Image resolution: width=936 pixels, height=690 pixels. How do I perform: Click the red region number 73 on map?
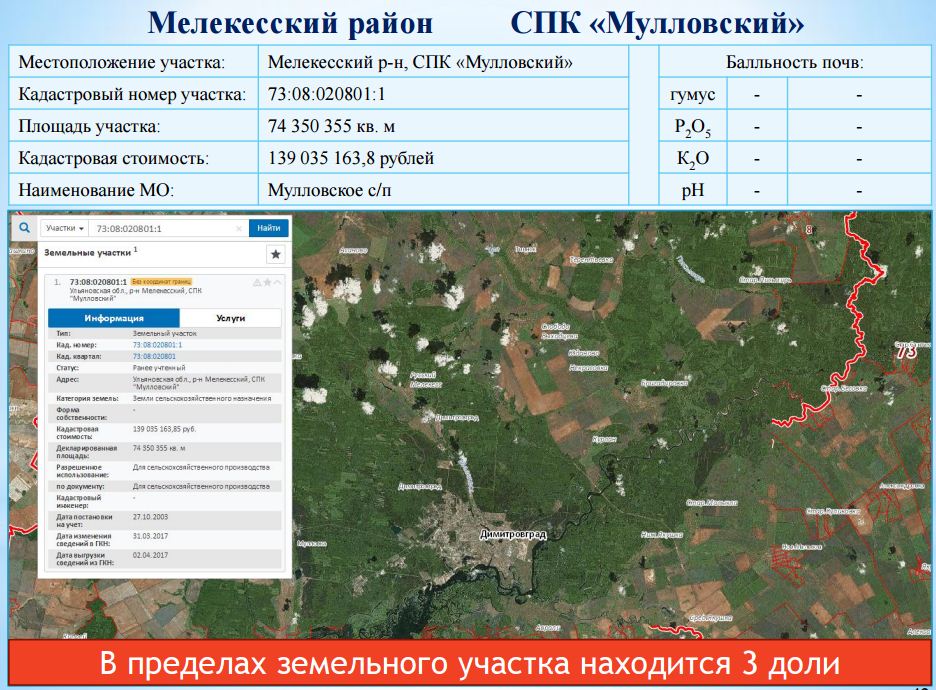(907, 351)
